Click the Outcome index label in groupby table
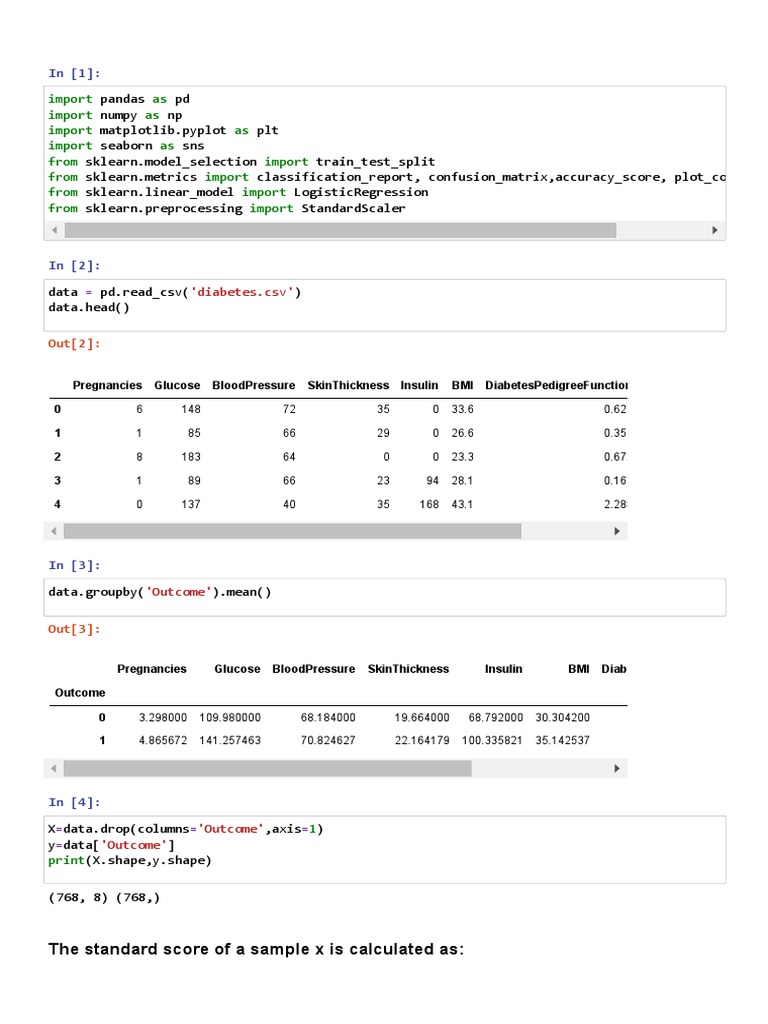This screenshot has width=768, height=1024. 80,692
